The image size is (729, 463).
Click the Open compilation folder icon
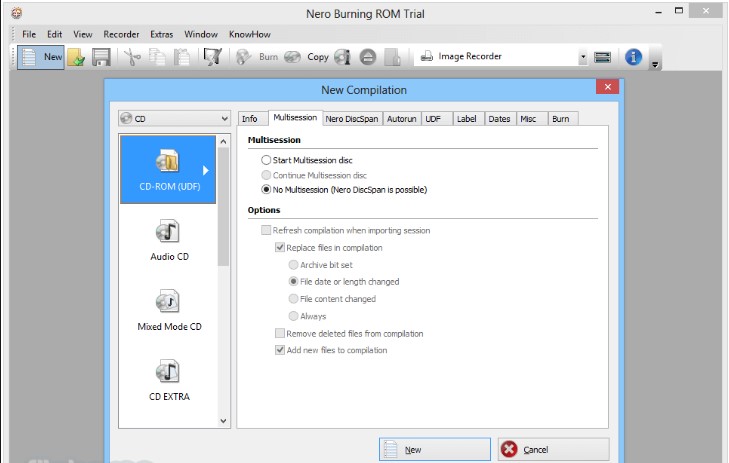(x=76, y=57)
